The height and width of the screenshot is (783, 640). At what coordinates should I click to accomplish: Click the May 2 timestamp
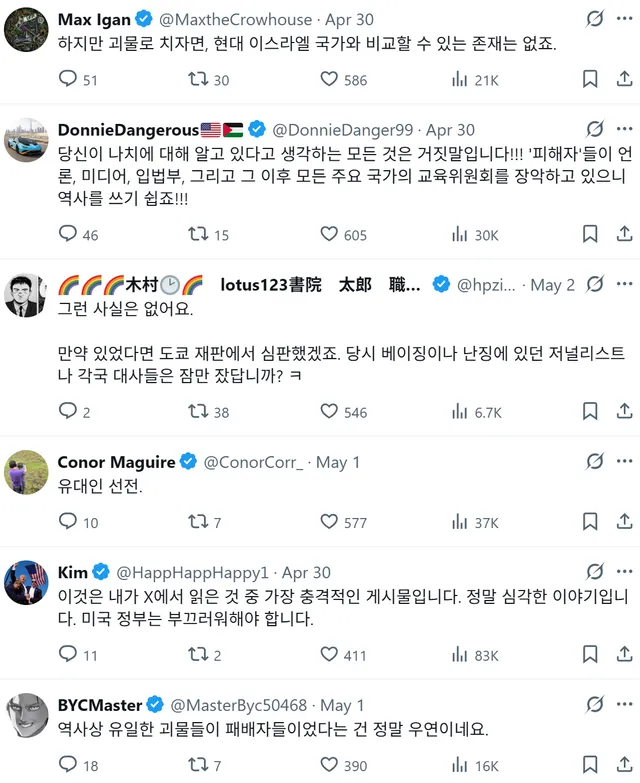click(x=552, y=285)
